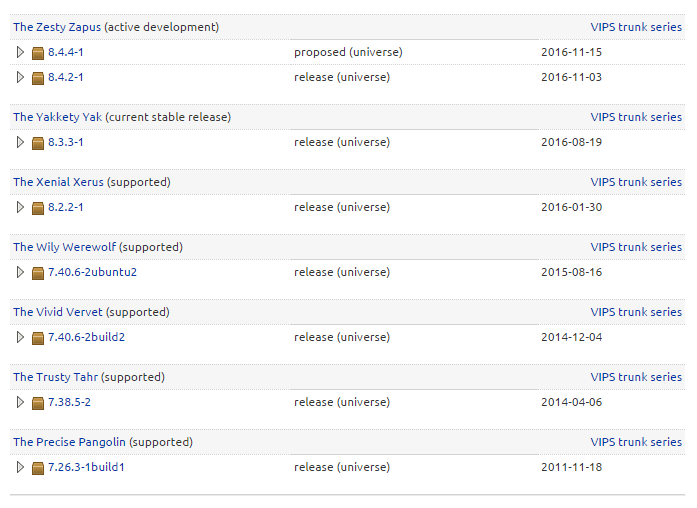Click the package icon beside 7.38.5-2
Viewport: 697px width, 508px height.
[x=38, y=403]
